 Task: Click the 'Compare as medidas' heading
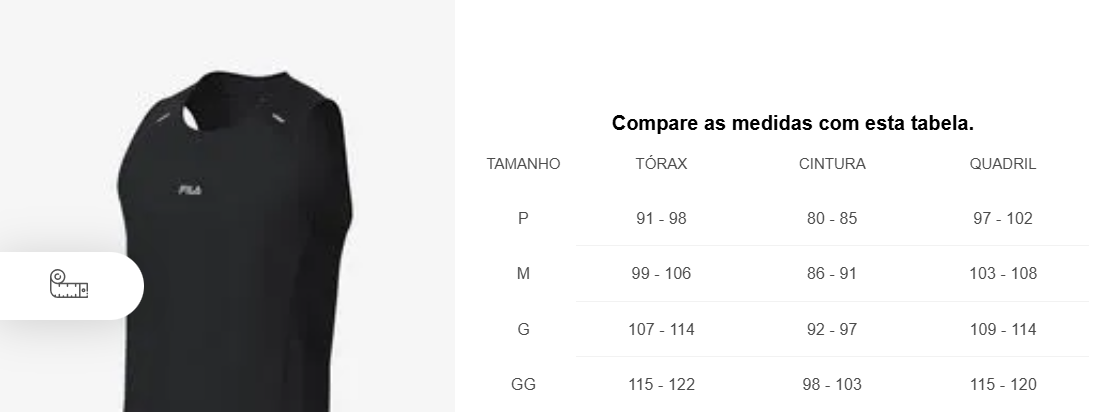pyautogui.click(x=792, y=124)
